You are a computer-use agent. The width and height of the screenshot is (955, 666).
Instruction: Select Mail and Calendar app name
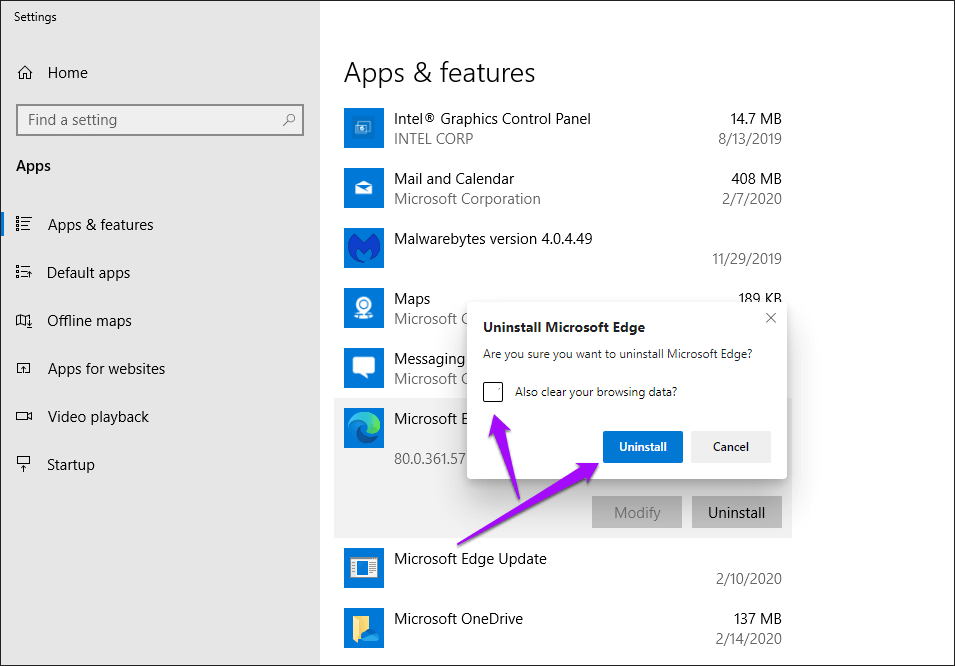[454, 179]
